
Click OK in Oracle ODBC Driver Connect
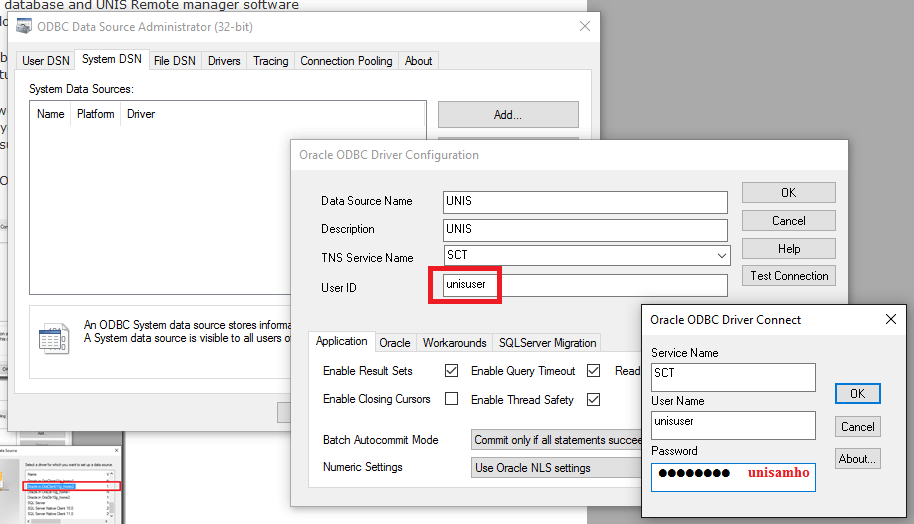pos(857,393)
